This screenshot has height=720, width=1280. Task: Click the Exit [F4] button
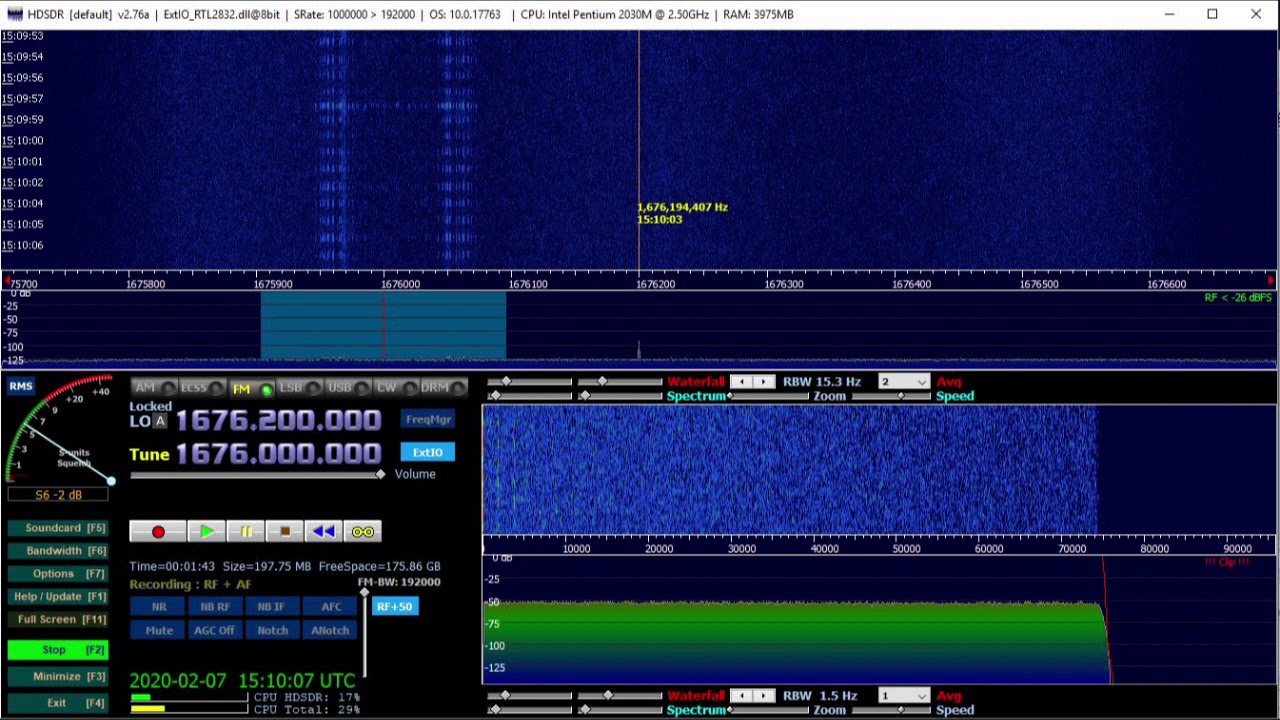(x=58, y=703)
